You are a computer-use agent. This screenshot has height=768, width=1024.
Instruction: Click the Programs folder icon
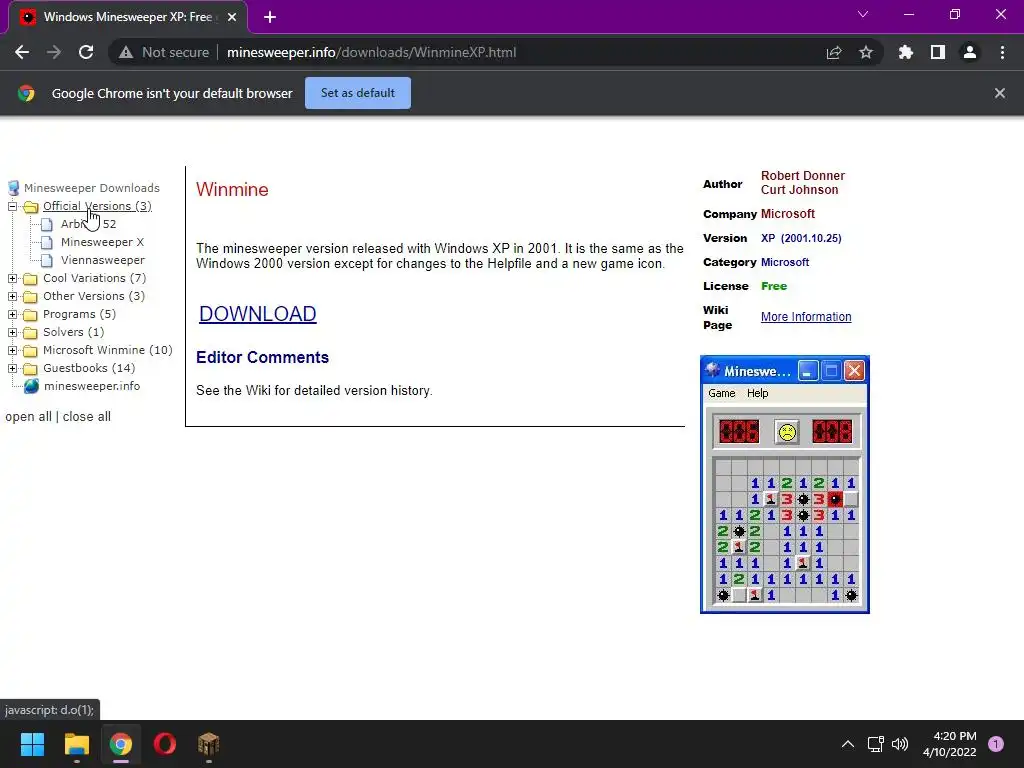click(x=30, y=315)
